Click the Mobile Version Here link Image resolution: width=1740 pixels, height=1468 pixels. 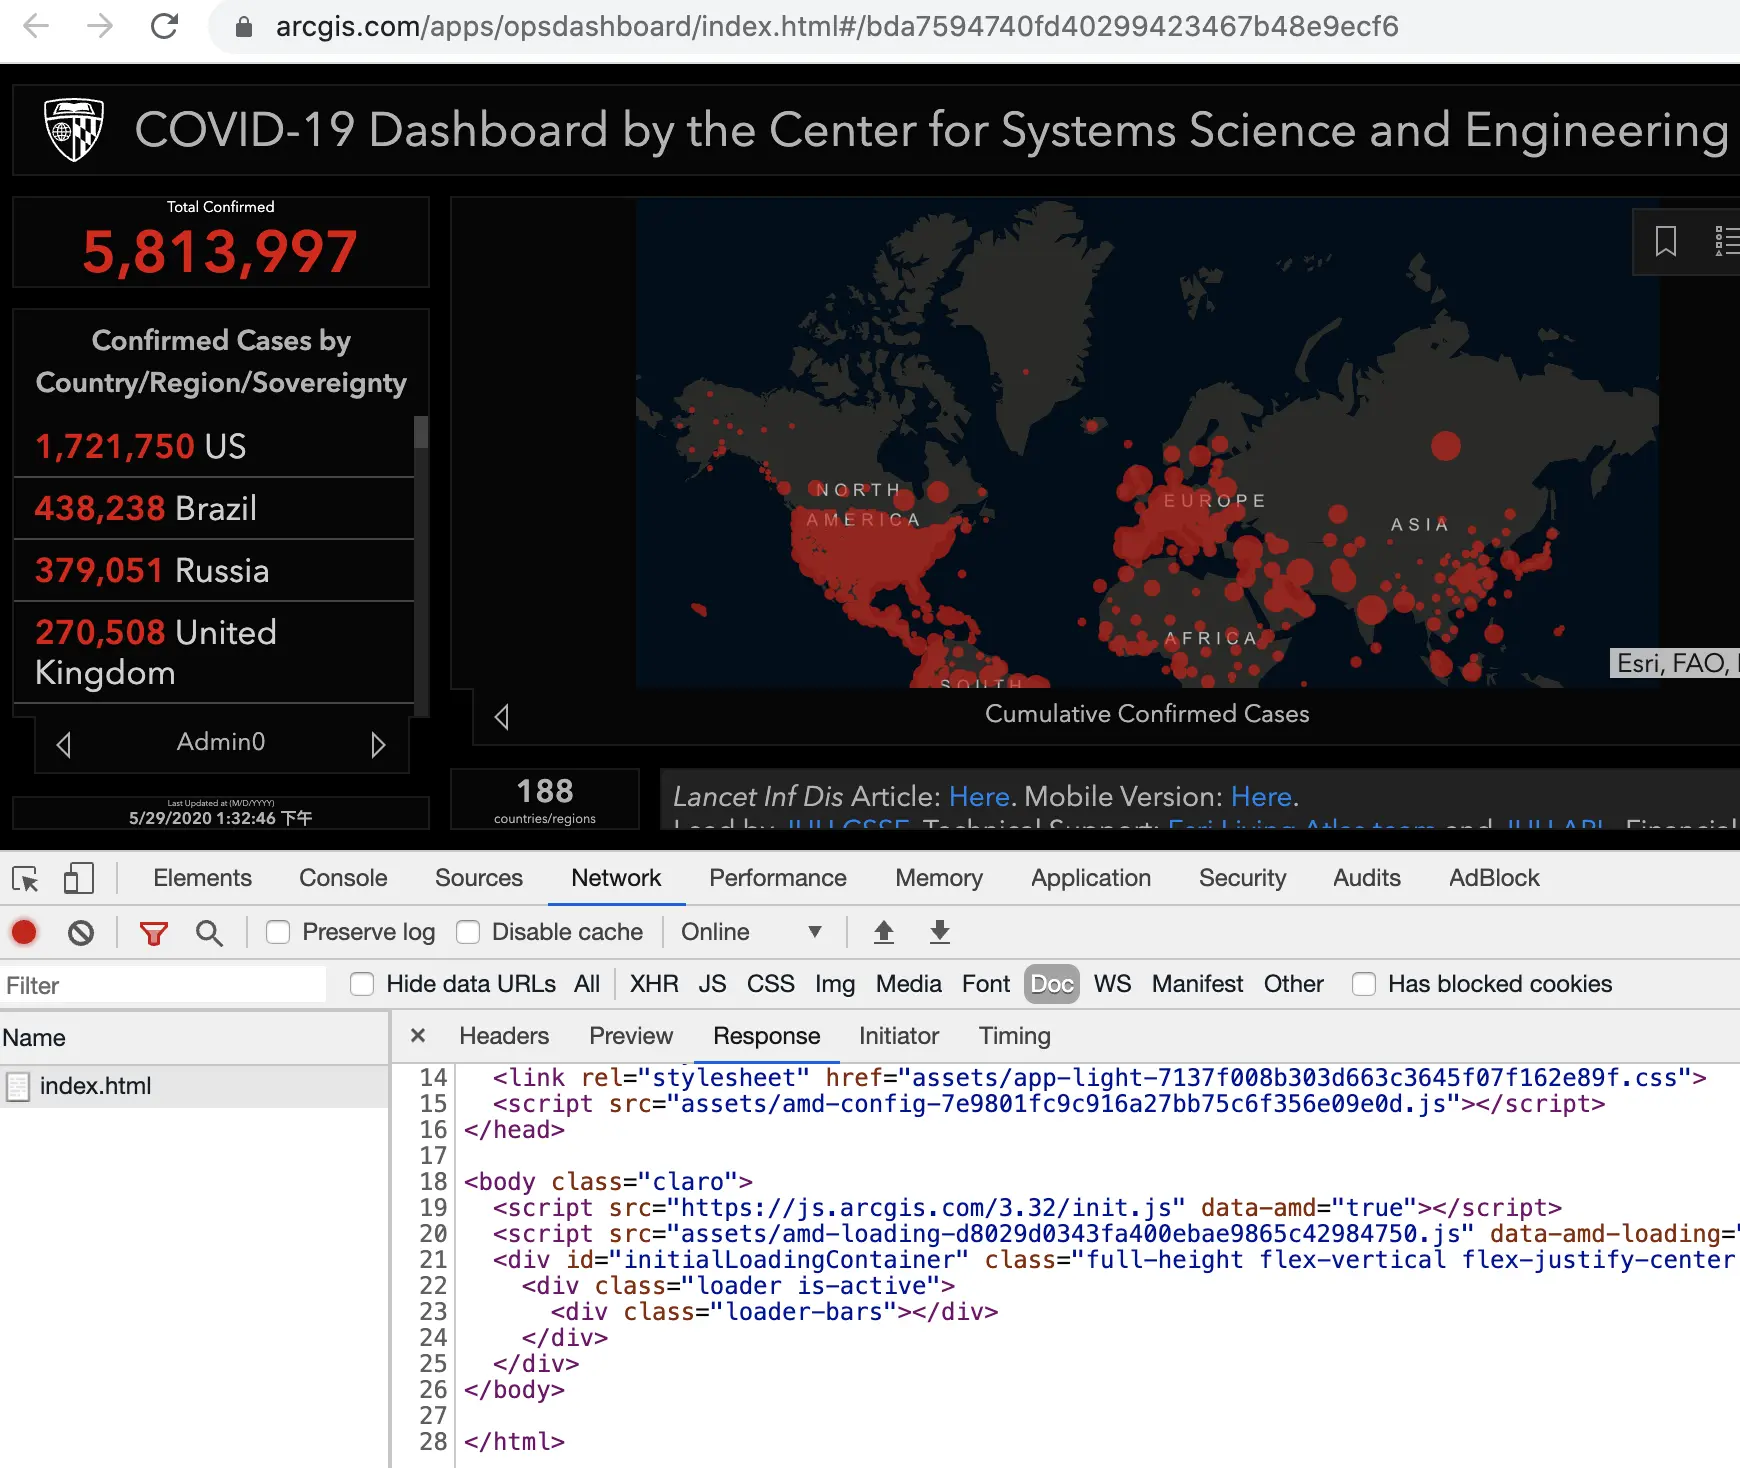pos(1261,796)
